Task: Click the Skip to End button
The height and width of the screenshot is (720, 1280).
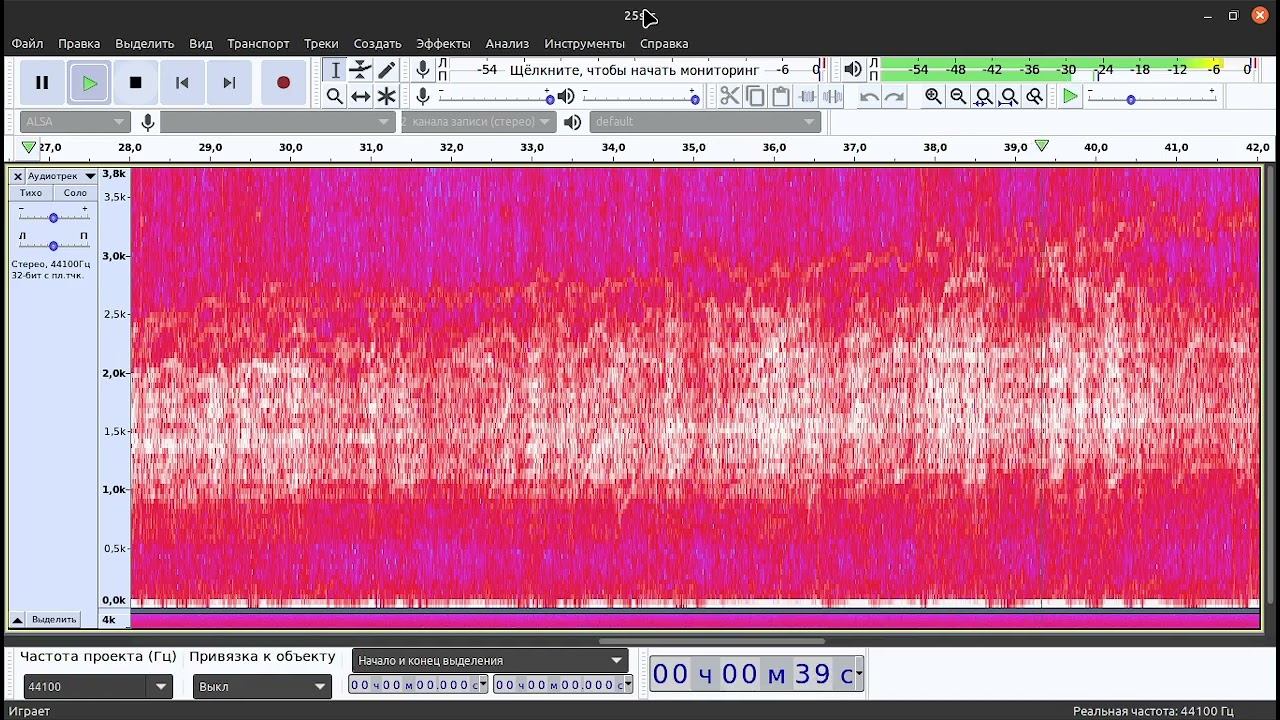Action: (x=229, y=83)
